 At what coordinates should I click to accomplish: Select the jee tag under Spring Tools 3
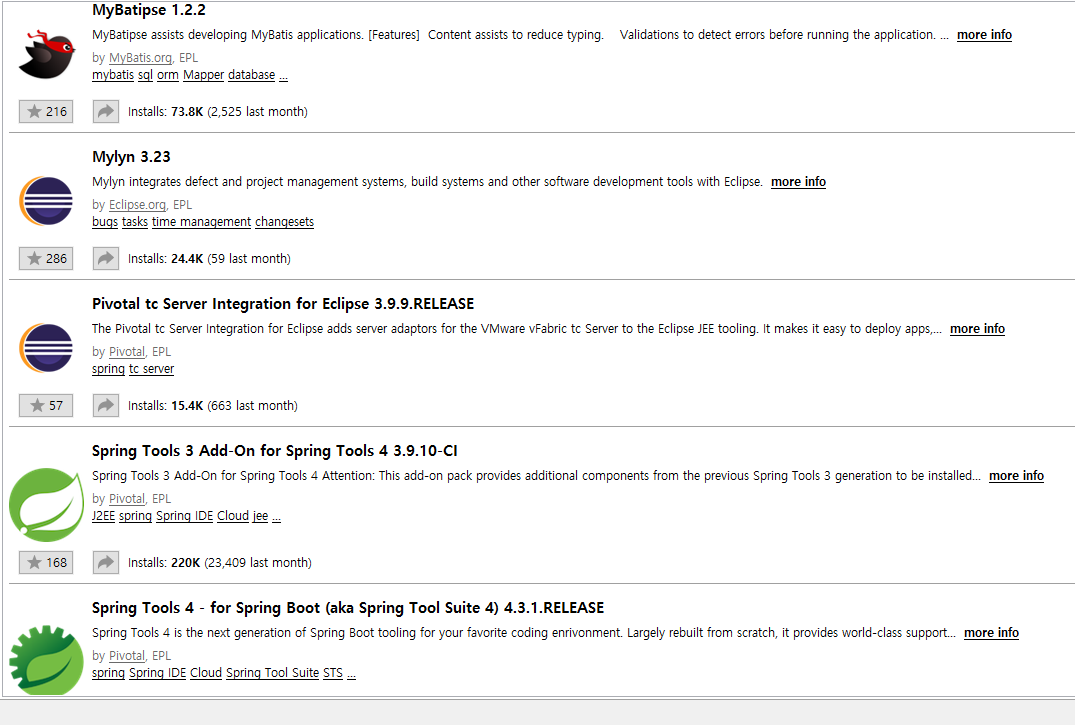(261, 516)
